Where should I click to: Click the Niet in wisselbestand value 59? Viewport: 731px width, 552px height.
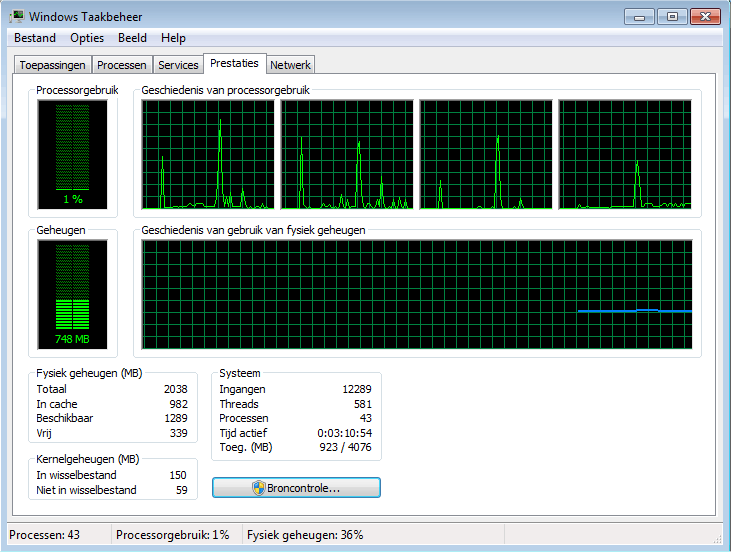(x=182, y=490)
